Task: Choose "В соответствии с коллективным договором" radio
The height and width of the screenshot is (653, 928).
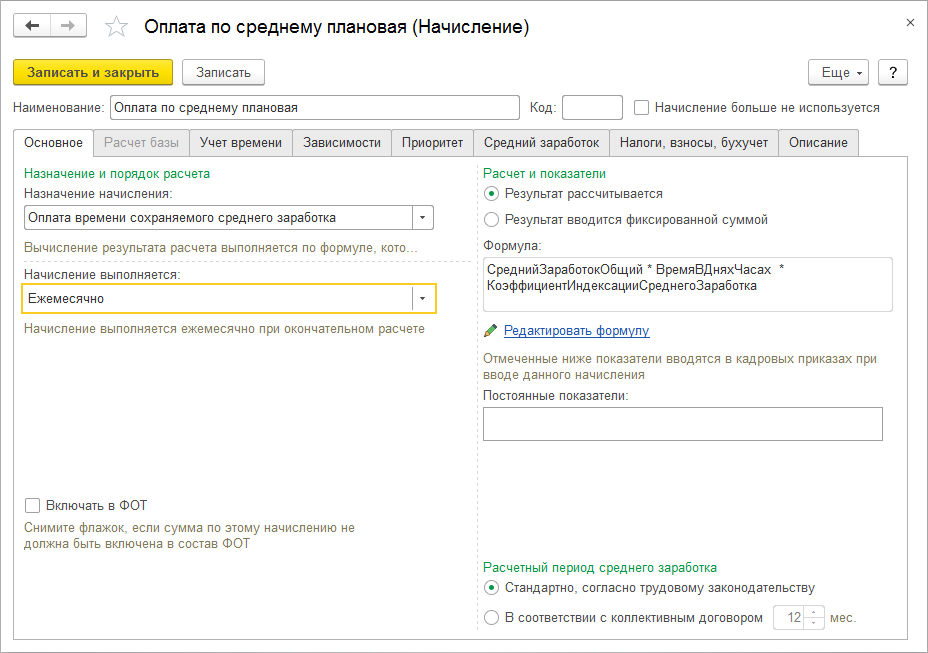Action: pyautogui.click(x=491, y=618)
